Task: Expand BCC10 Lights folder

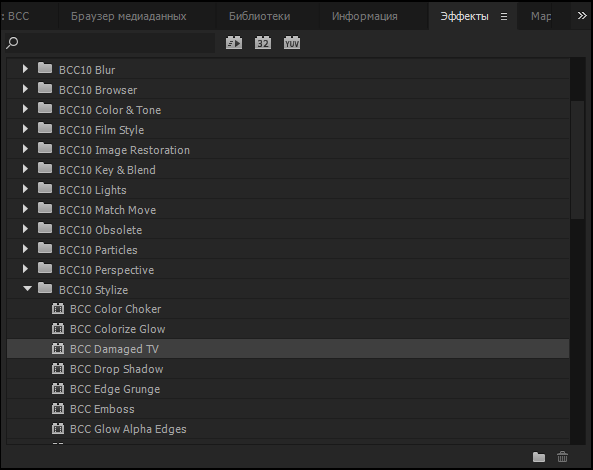Action: [x=25, y=189]
